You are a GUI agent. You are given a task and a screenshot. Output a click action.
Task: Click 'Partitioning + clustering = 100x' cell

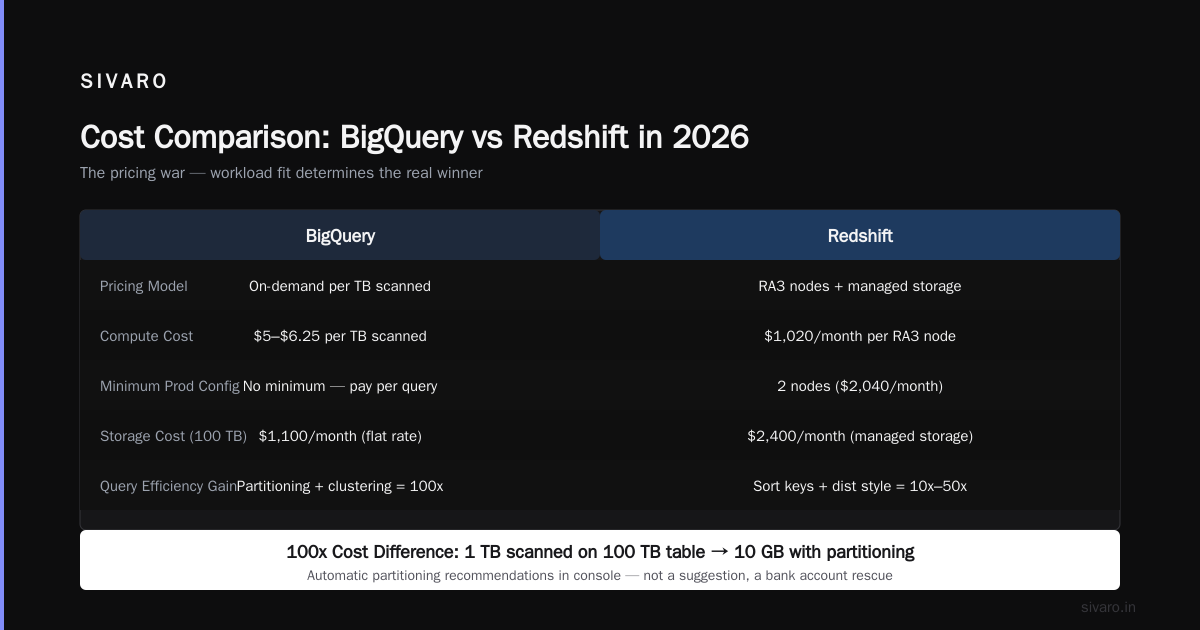pos(340,486)
